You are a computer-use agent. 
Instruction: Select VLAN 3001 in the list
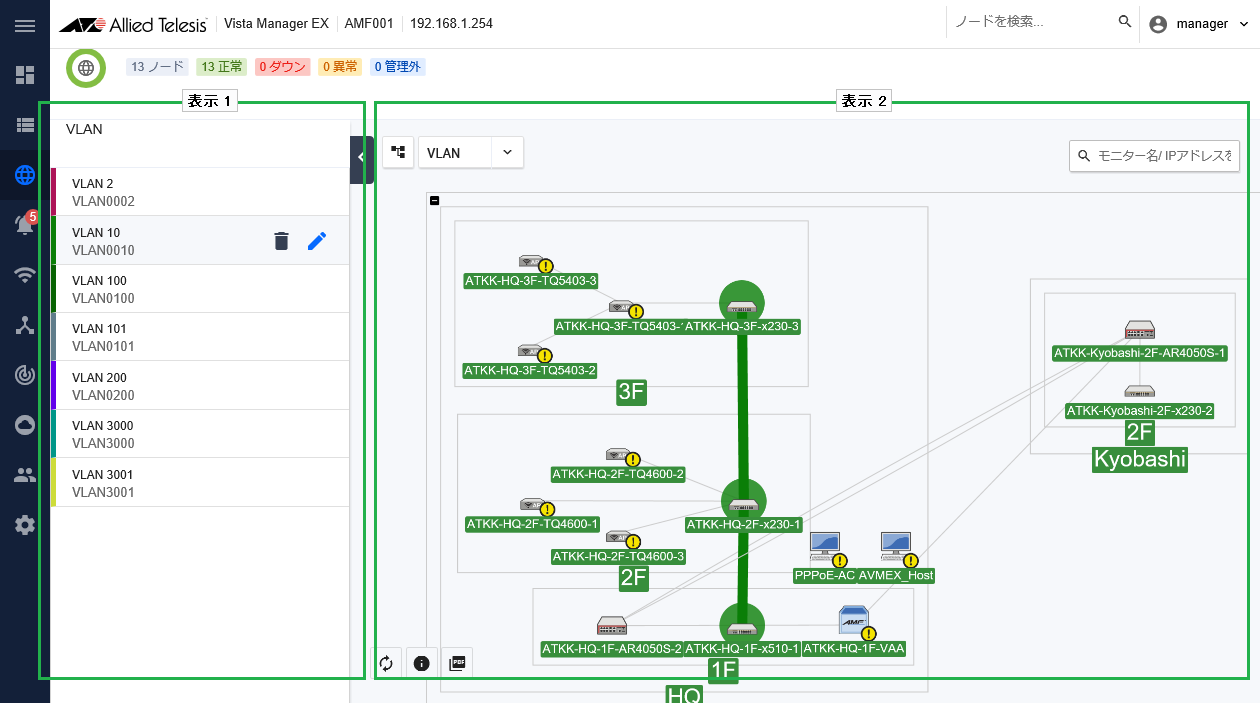click(200, 483)
